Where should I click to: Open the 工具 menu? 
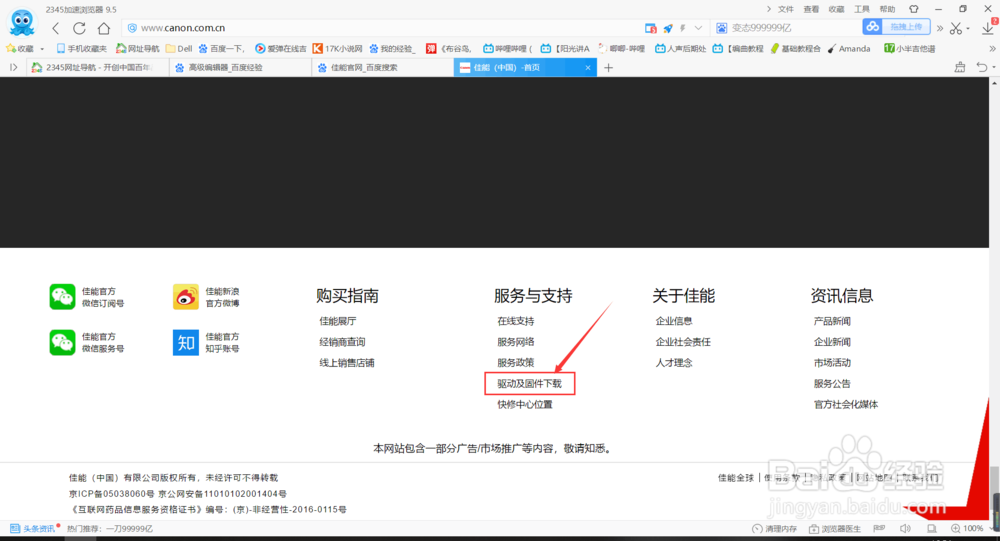click(x=862, y=9)
